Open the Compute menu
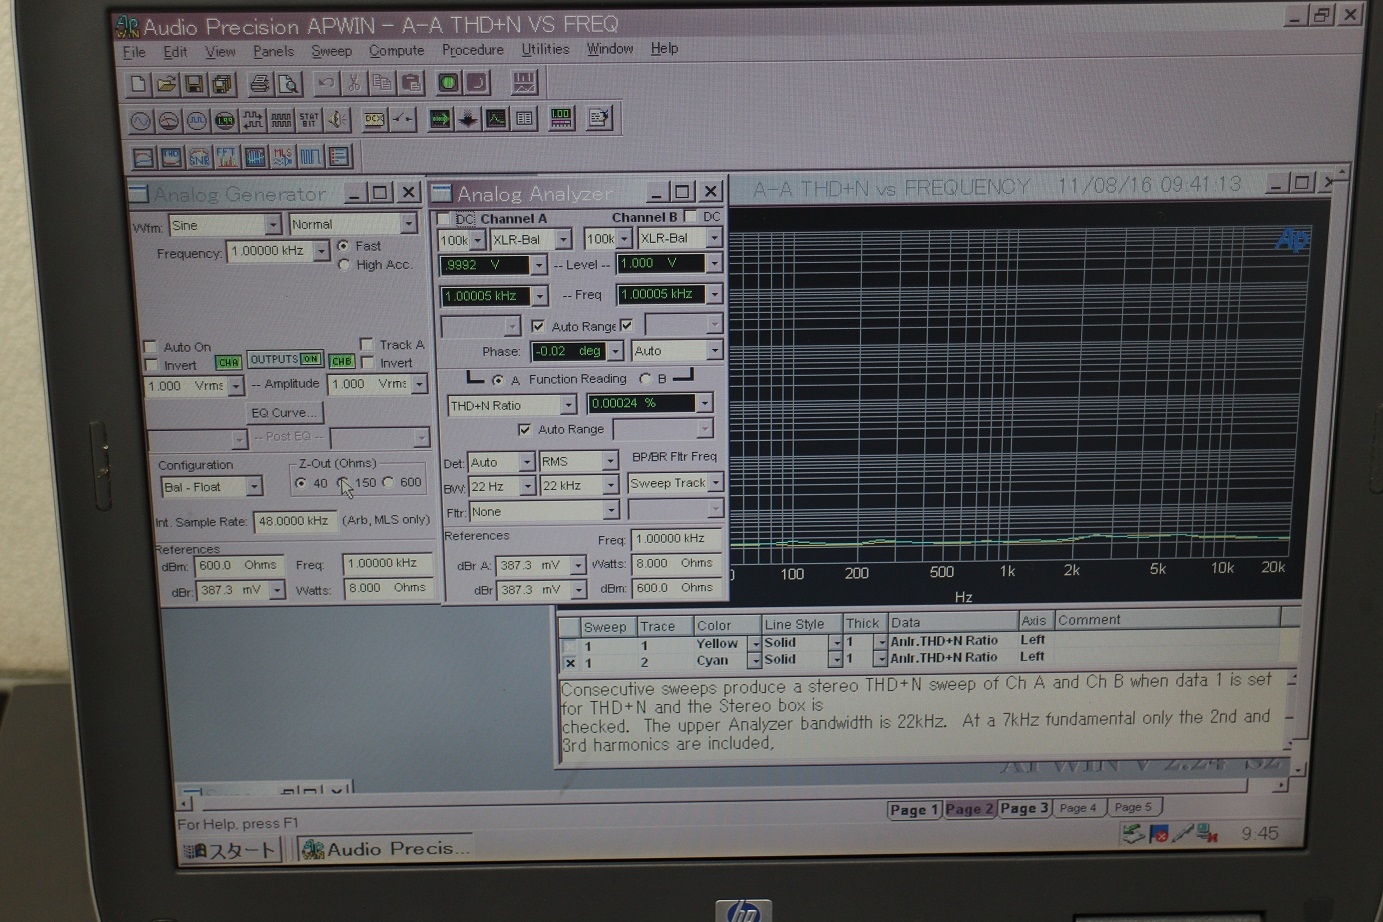 (x=396, y=50)
